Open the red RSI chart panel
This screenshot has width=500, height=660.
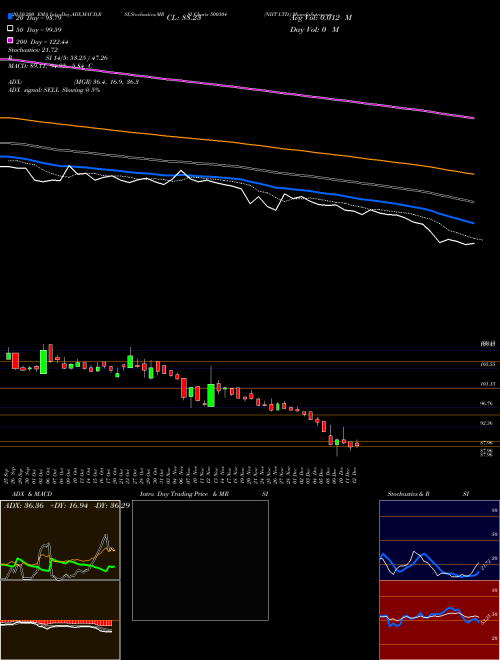(x=439, y=620)
